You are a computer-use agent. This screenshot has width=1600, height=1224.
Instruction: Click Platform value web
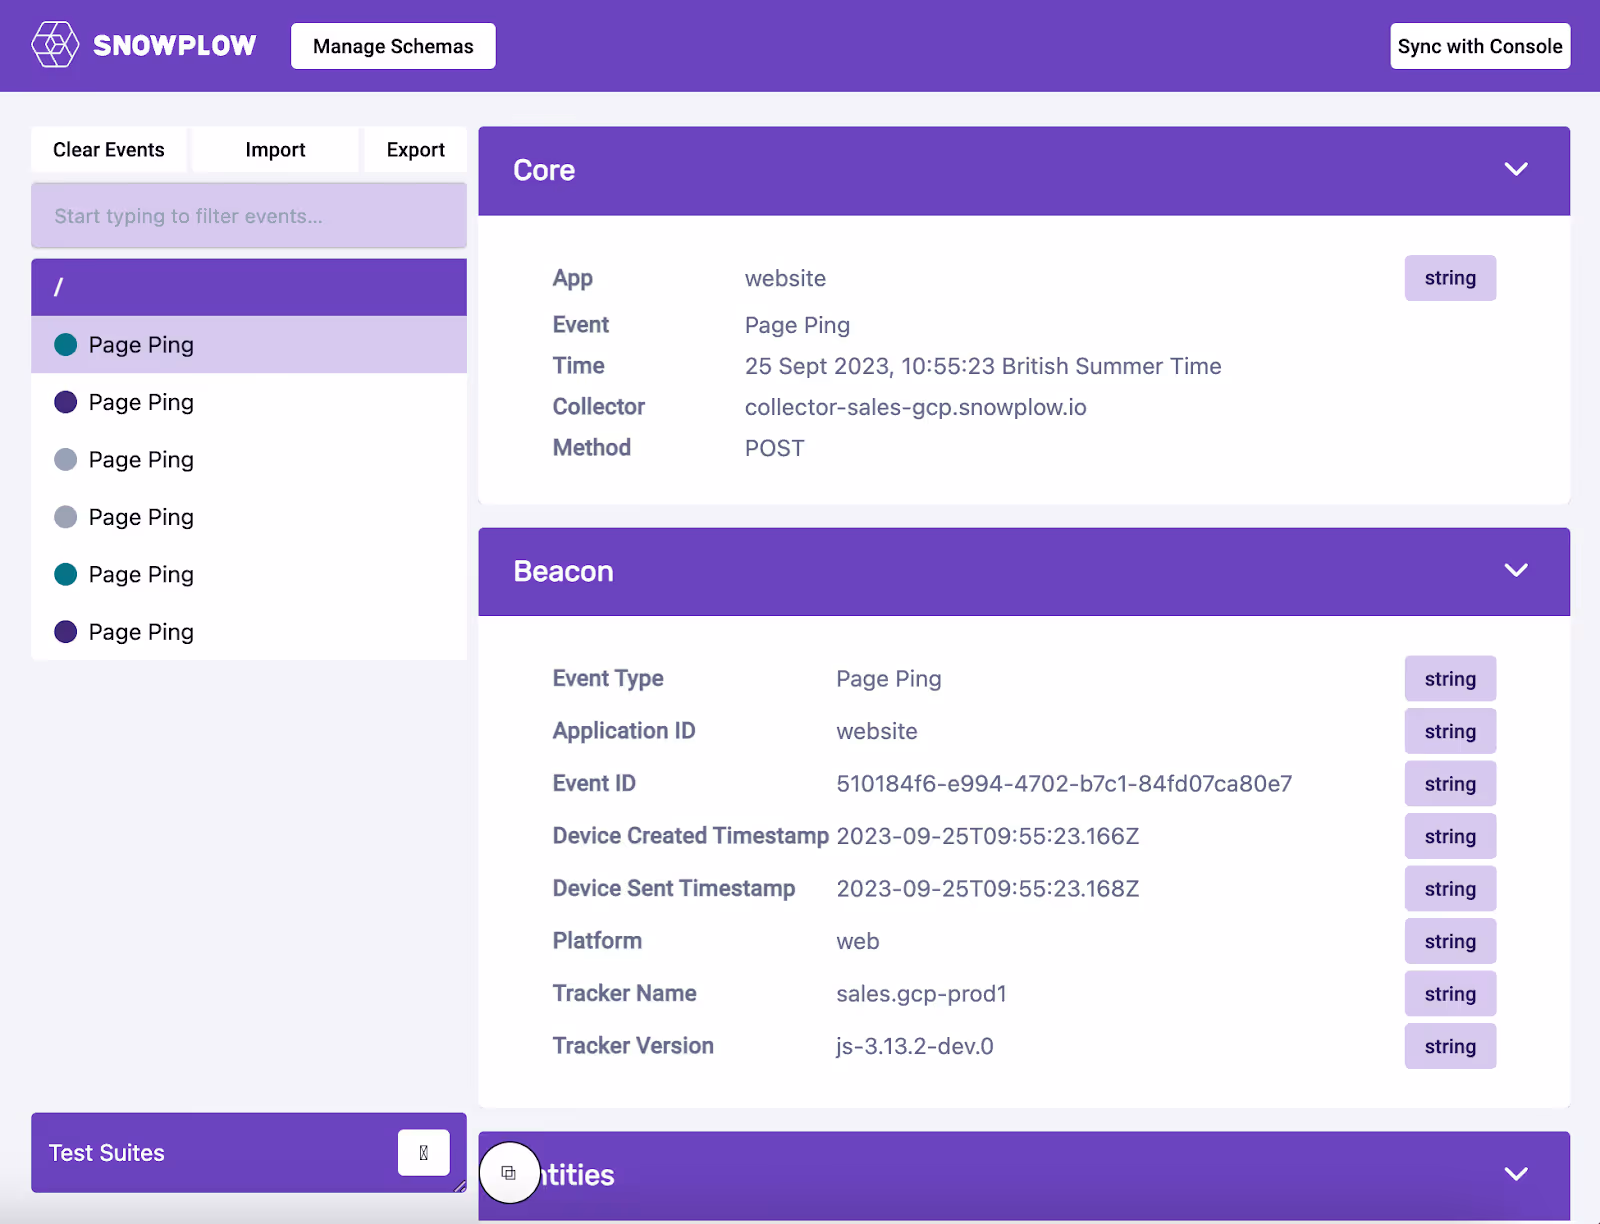click(x=858, y=942)
